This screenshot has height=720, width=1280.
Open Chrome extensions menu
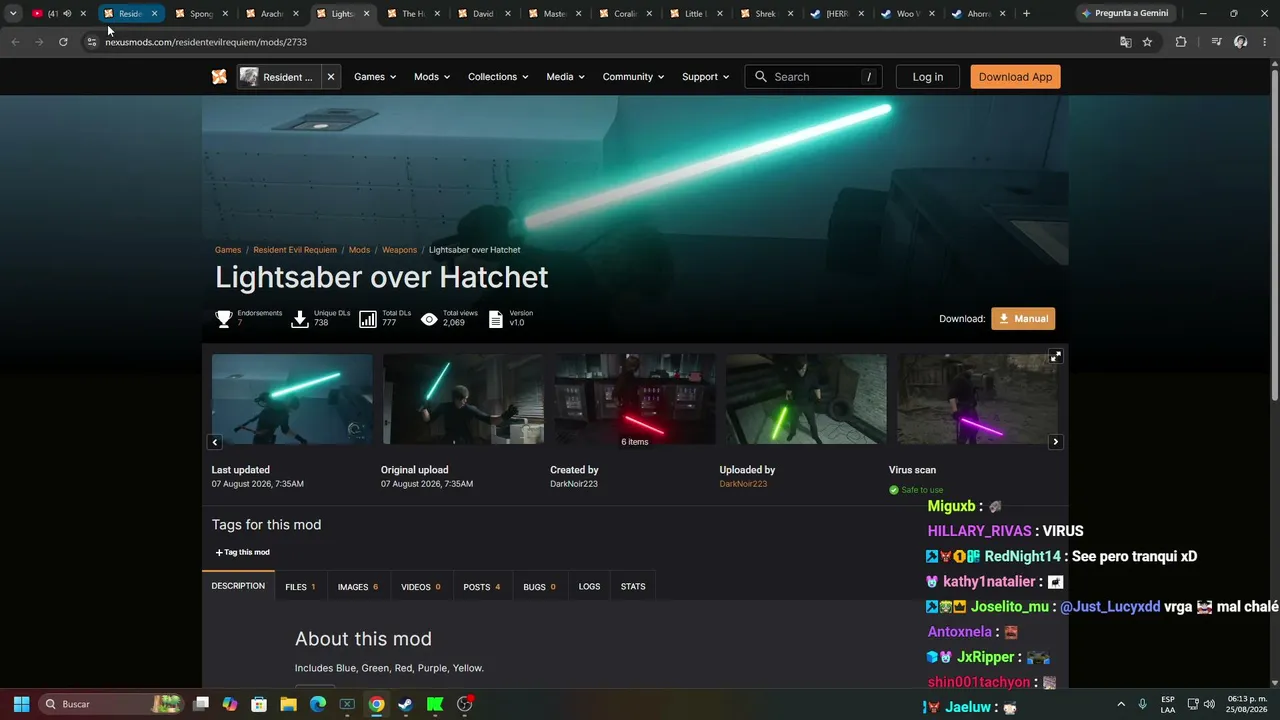coord(1181,42)
